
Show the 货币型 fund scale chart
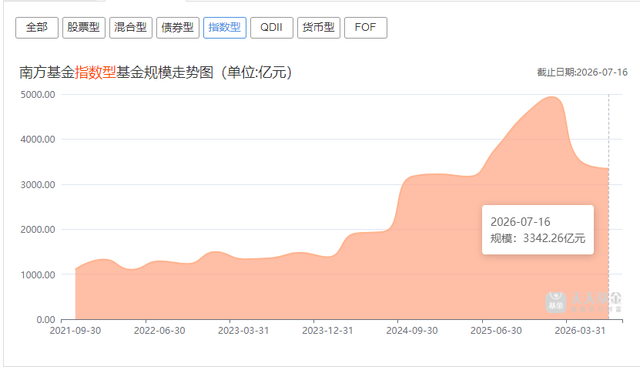(x=318, y=28)
